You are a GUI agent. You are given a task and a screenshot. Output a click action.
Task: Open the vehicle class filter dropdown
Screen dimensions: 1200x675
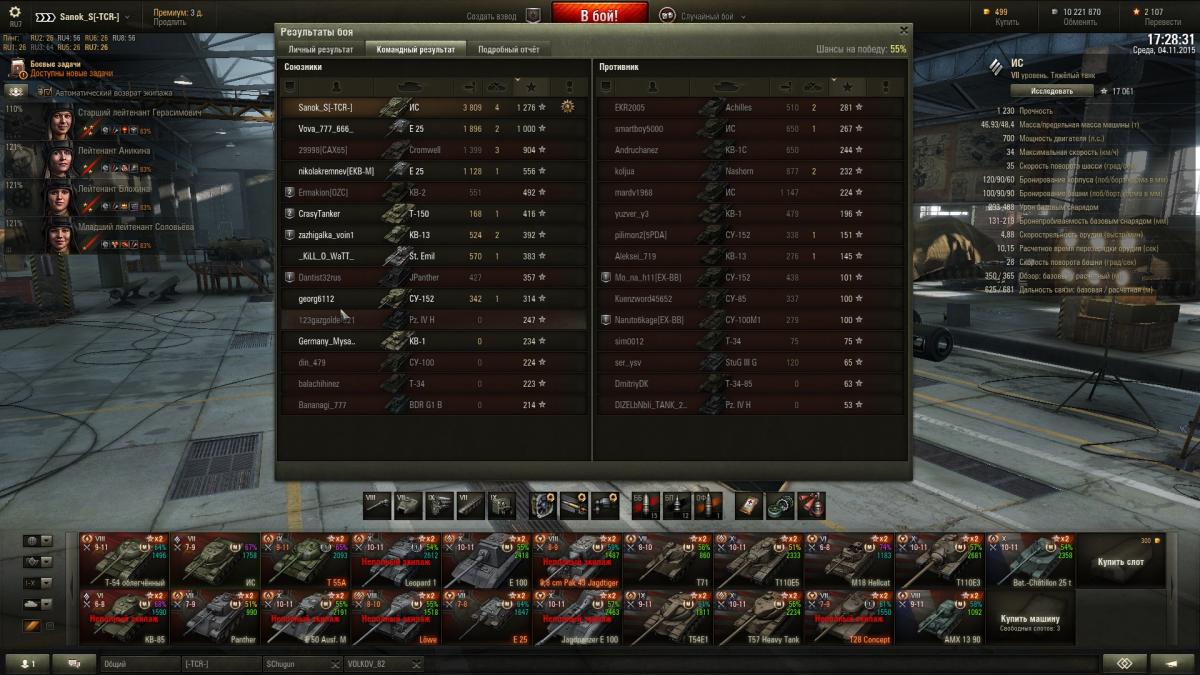tap(37, 562)
